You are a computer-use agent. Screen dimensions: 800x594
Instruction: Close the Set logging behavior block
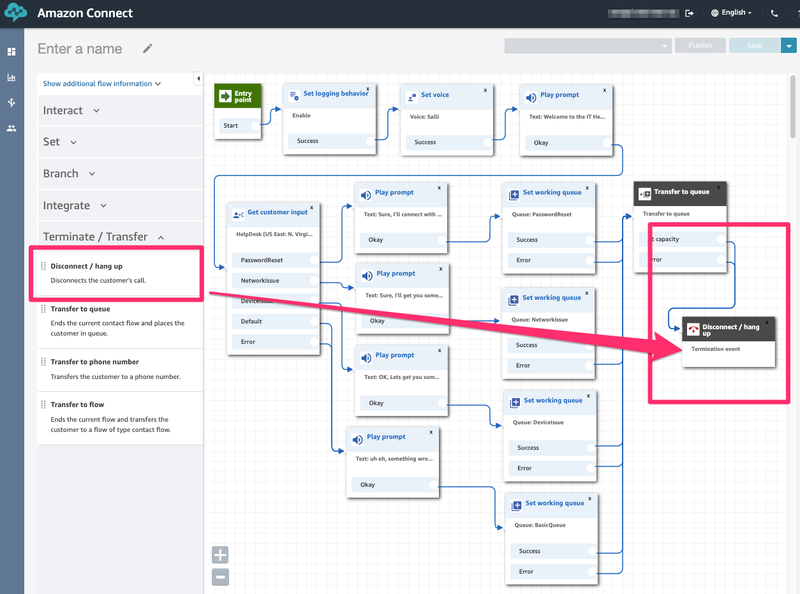pos(367,89)
